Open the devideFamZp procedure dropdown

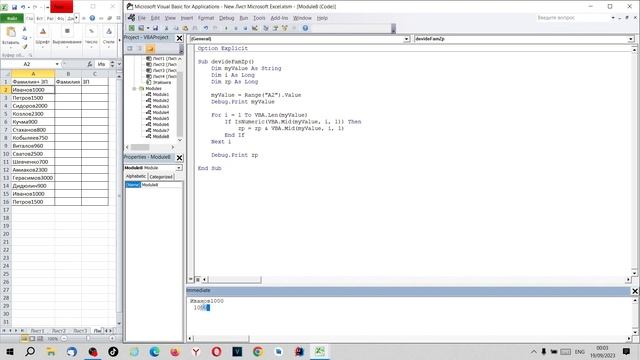pos(631,39)
